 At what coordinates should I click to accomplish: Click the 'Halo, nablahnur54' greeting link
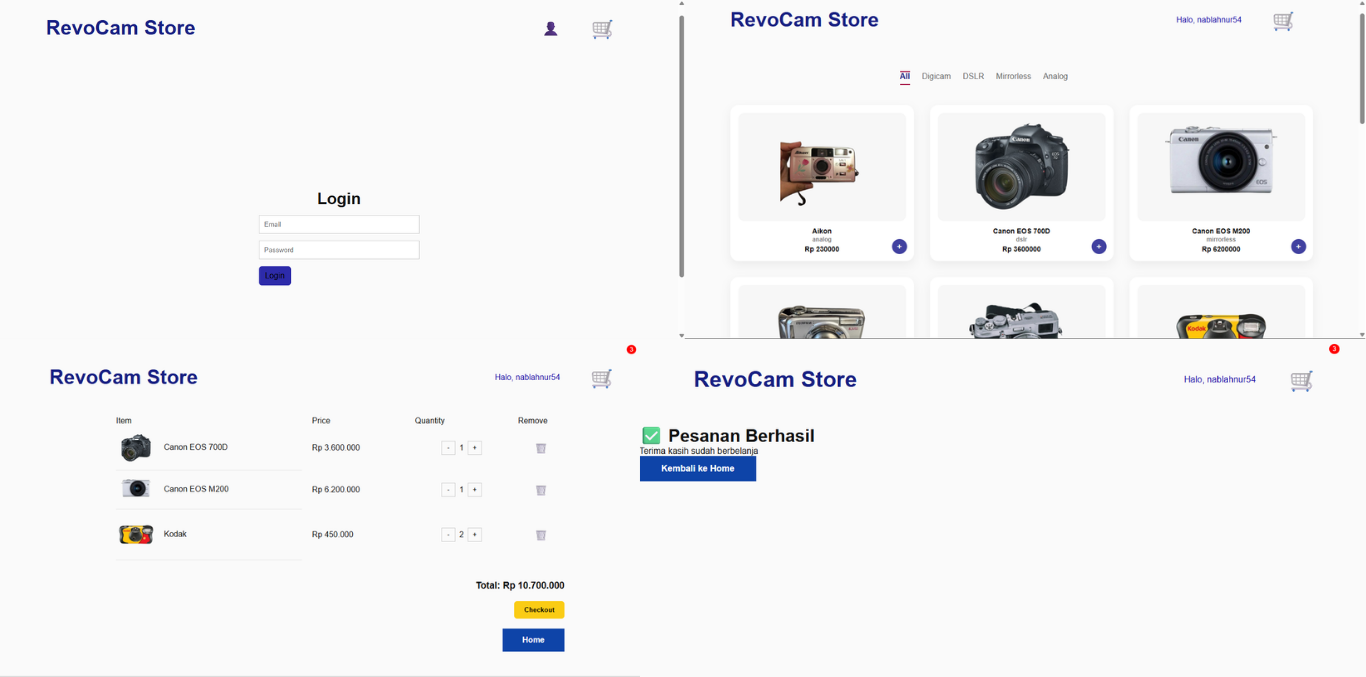(x=1210, y=18)
